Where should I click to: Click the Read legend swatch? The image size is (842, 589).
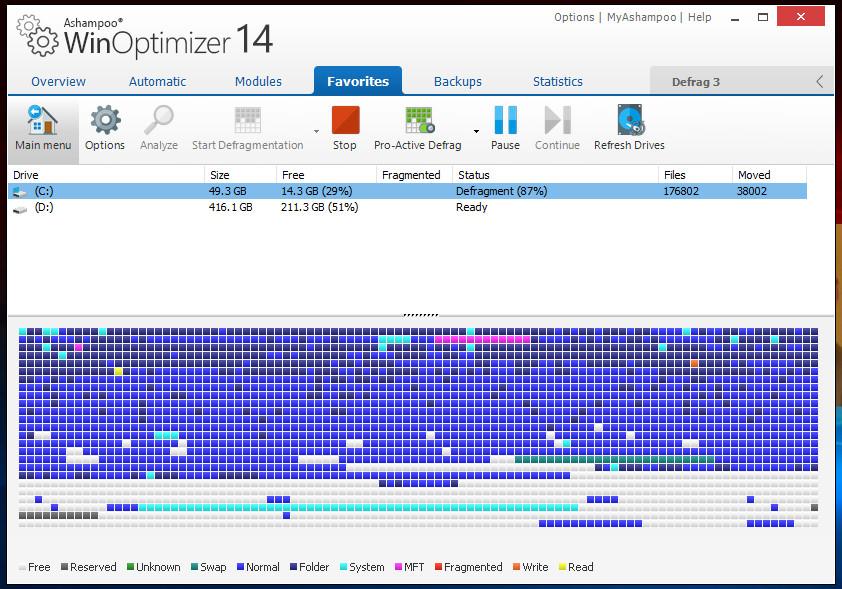click(x=562, y=567)
